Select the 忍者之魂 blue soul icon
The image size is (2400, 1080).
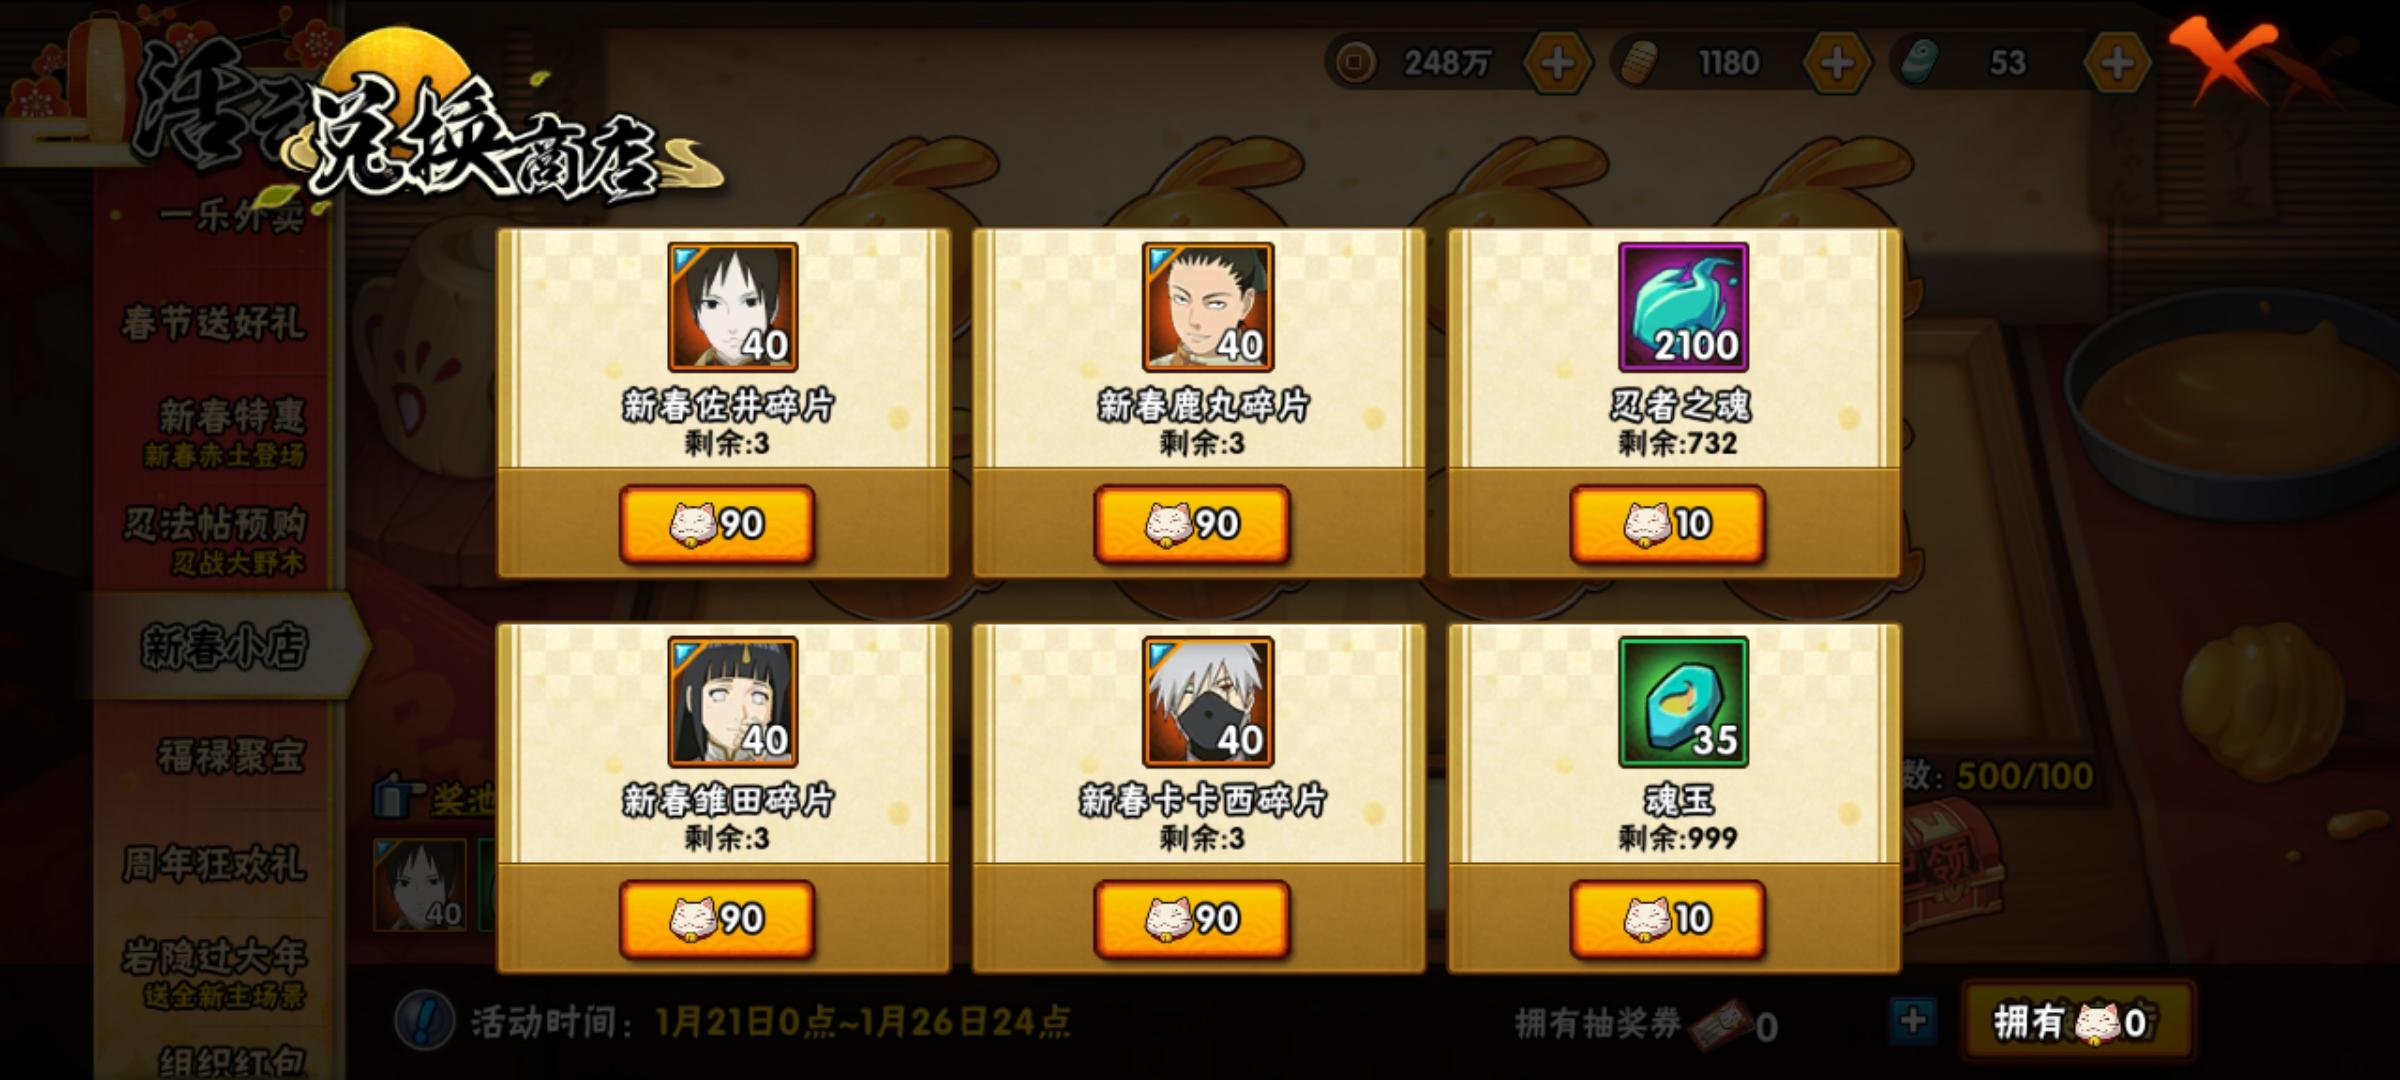click(x=1684, y=307)
